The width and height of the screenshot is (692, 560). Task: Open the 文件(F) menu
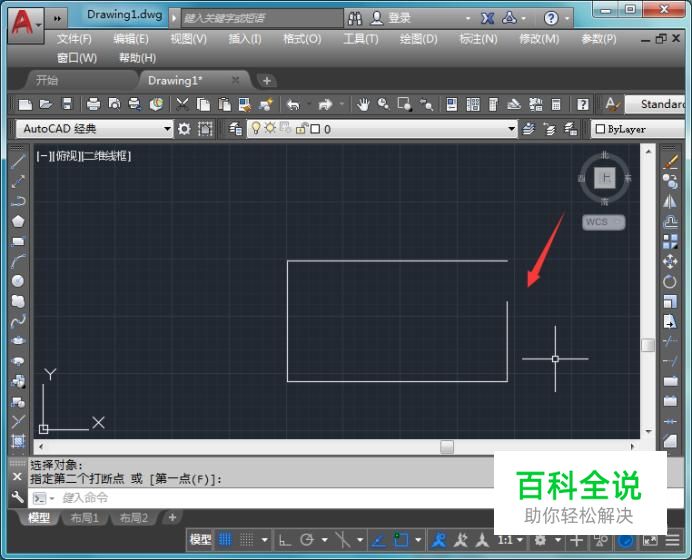[74, 39]
